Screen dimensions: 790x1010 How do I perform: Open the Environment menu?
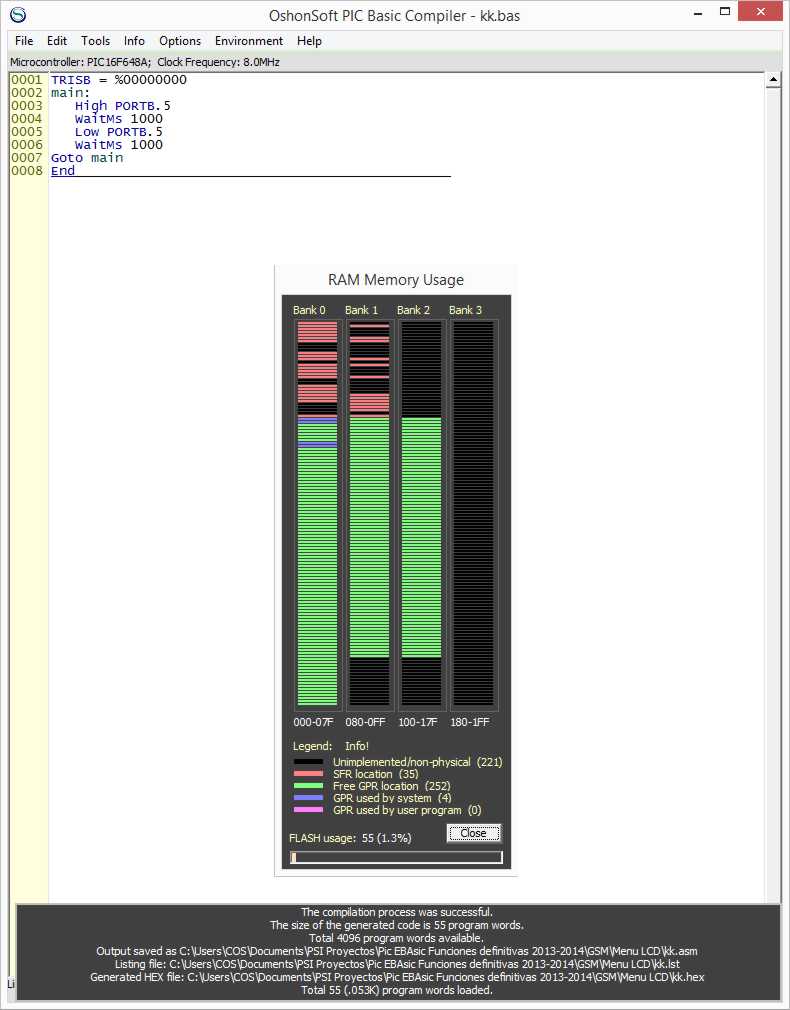pyautogui.click(x=249, y=41)
